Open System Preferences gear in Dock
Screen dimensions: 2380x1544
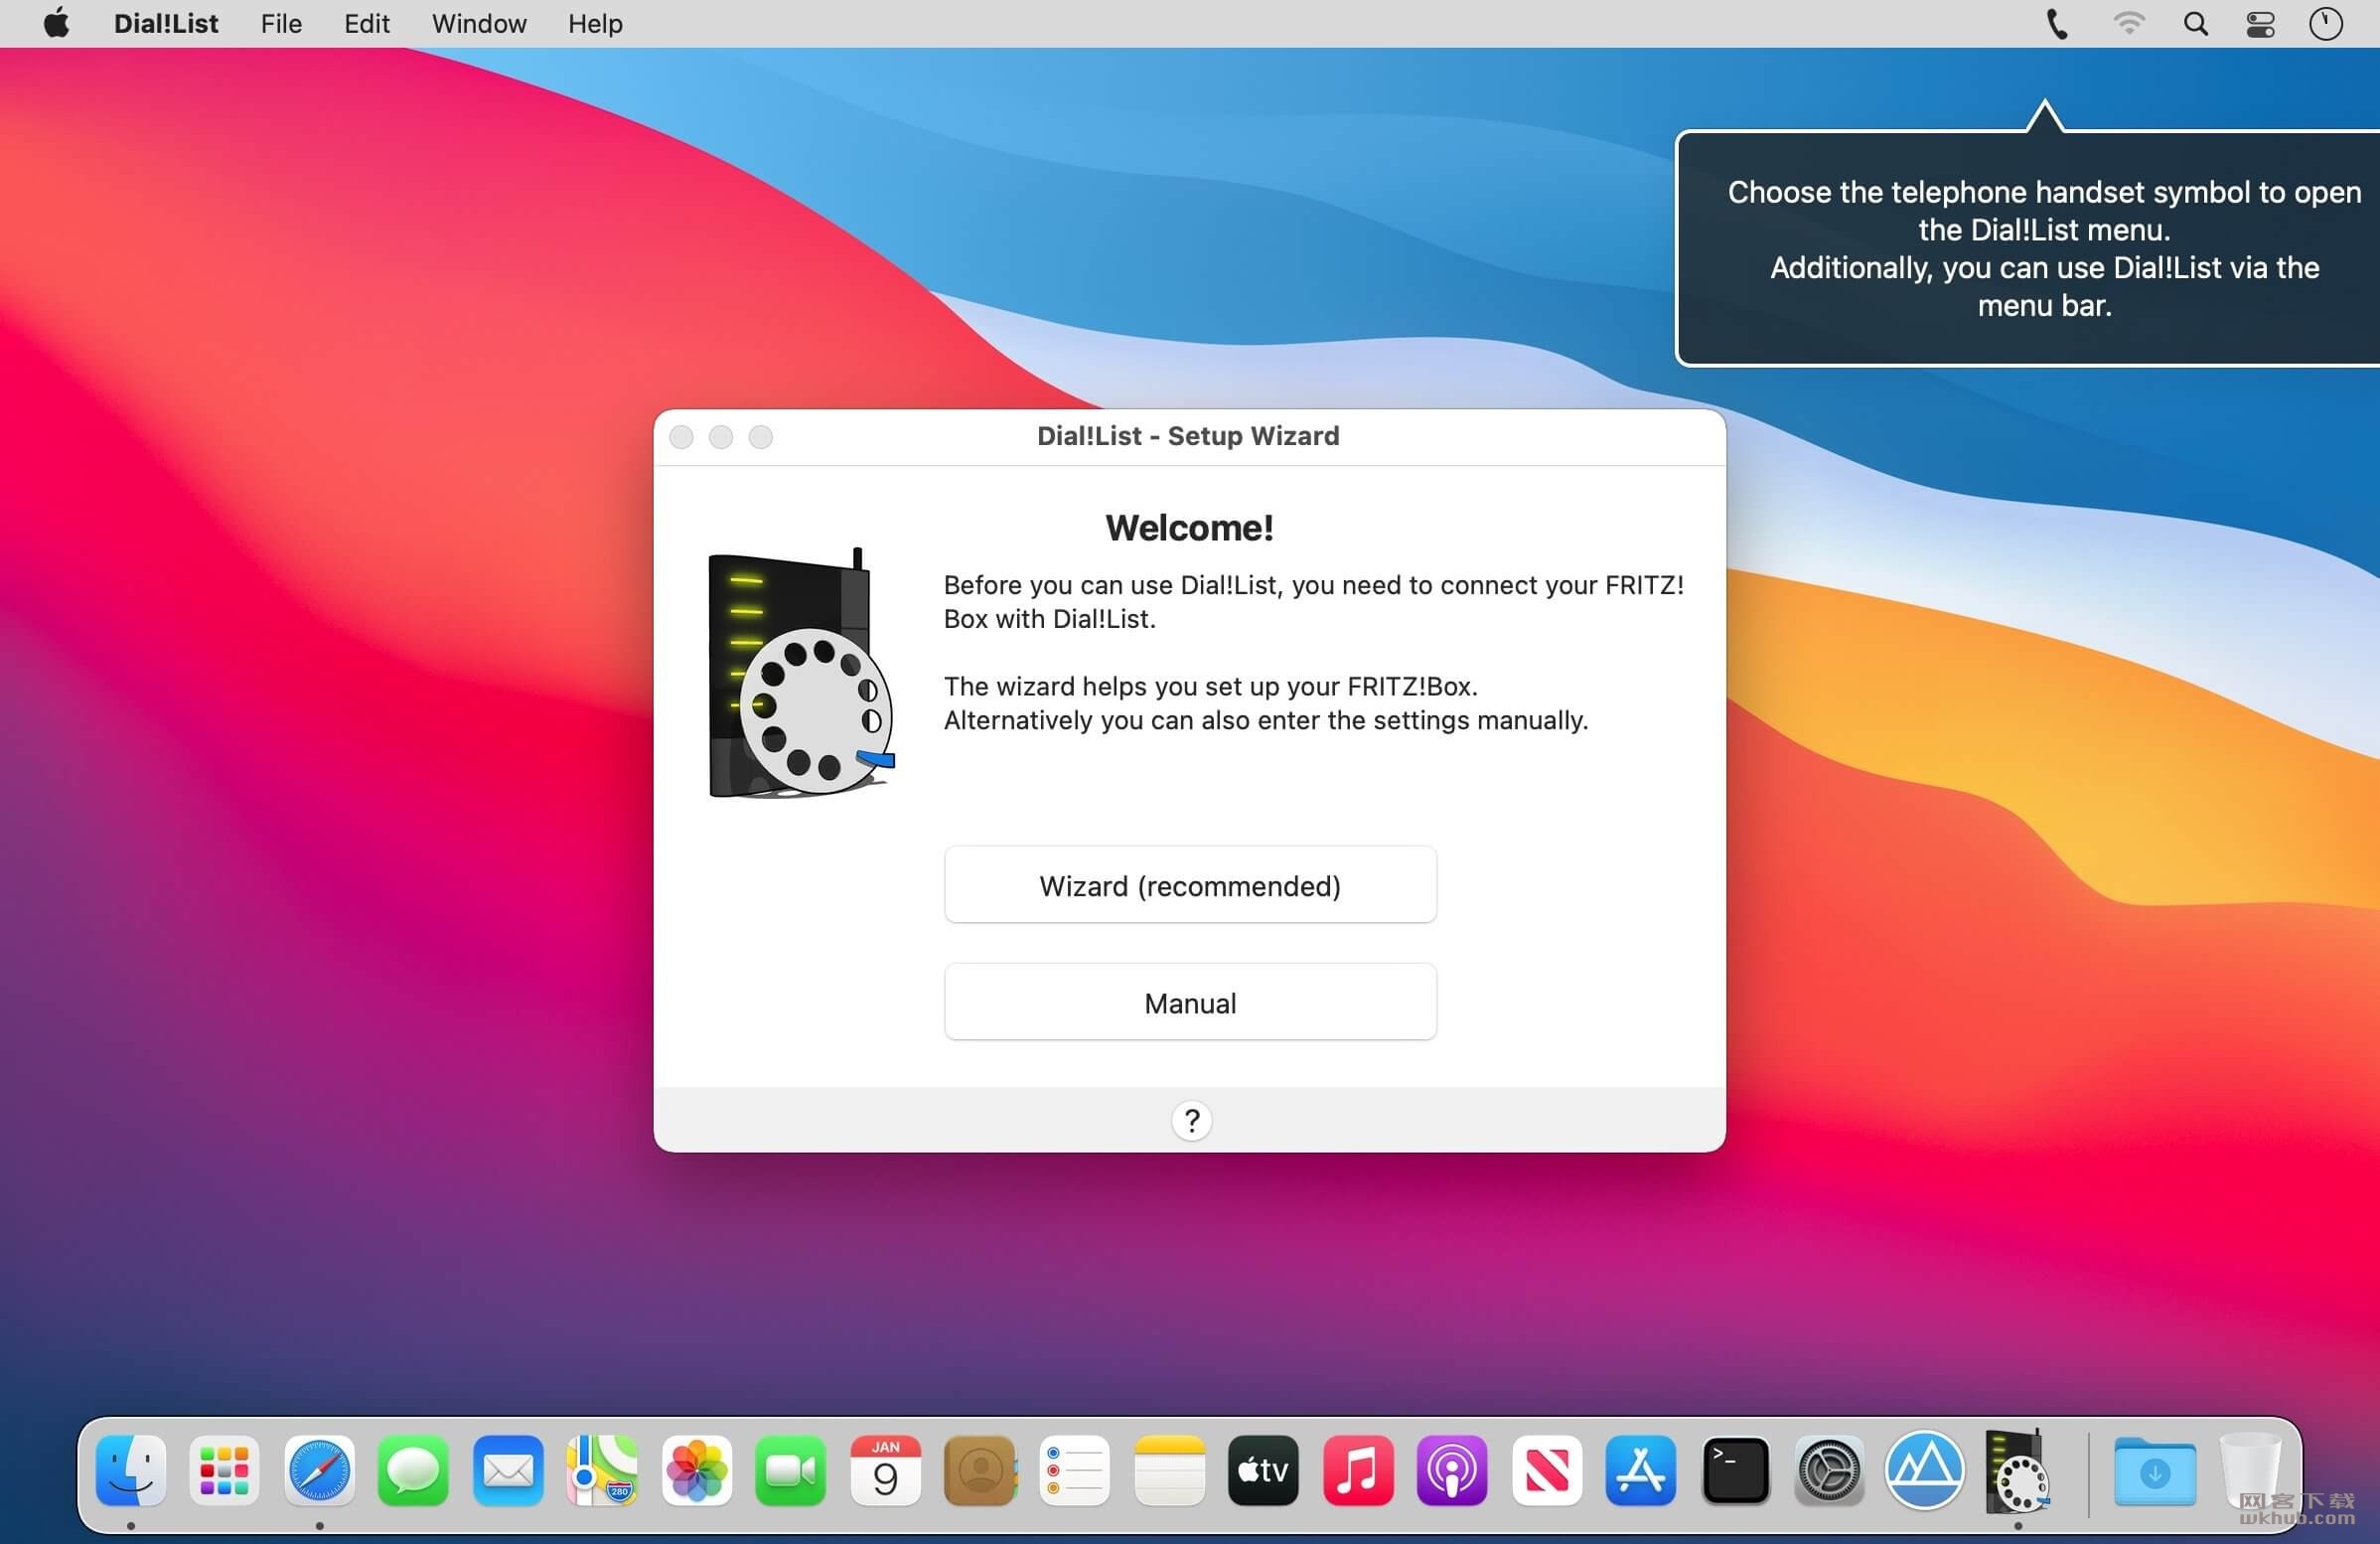pyautogui.click(x=1830, y=1470)
